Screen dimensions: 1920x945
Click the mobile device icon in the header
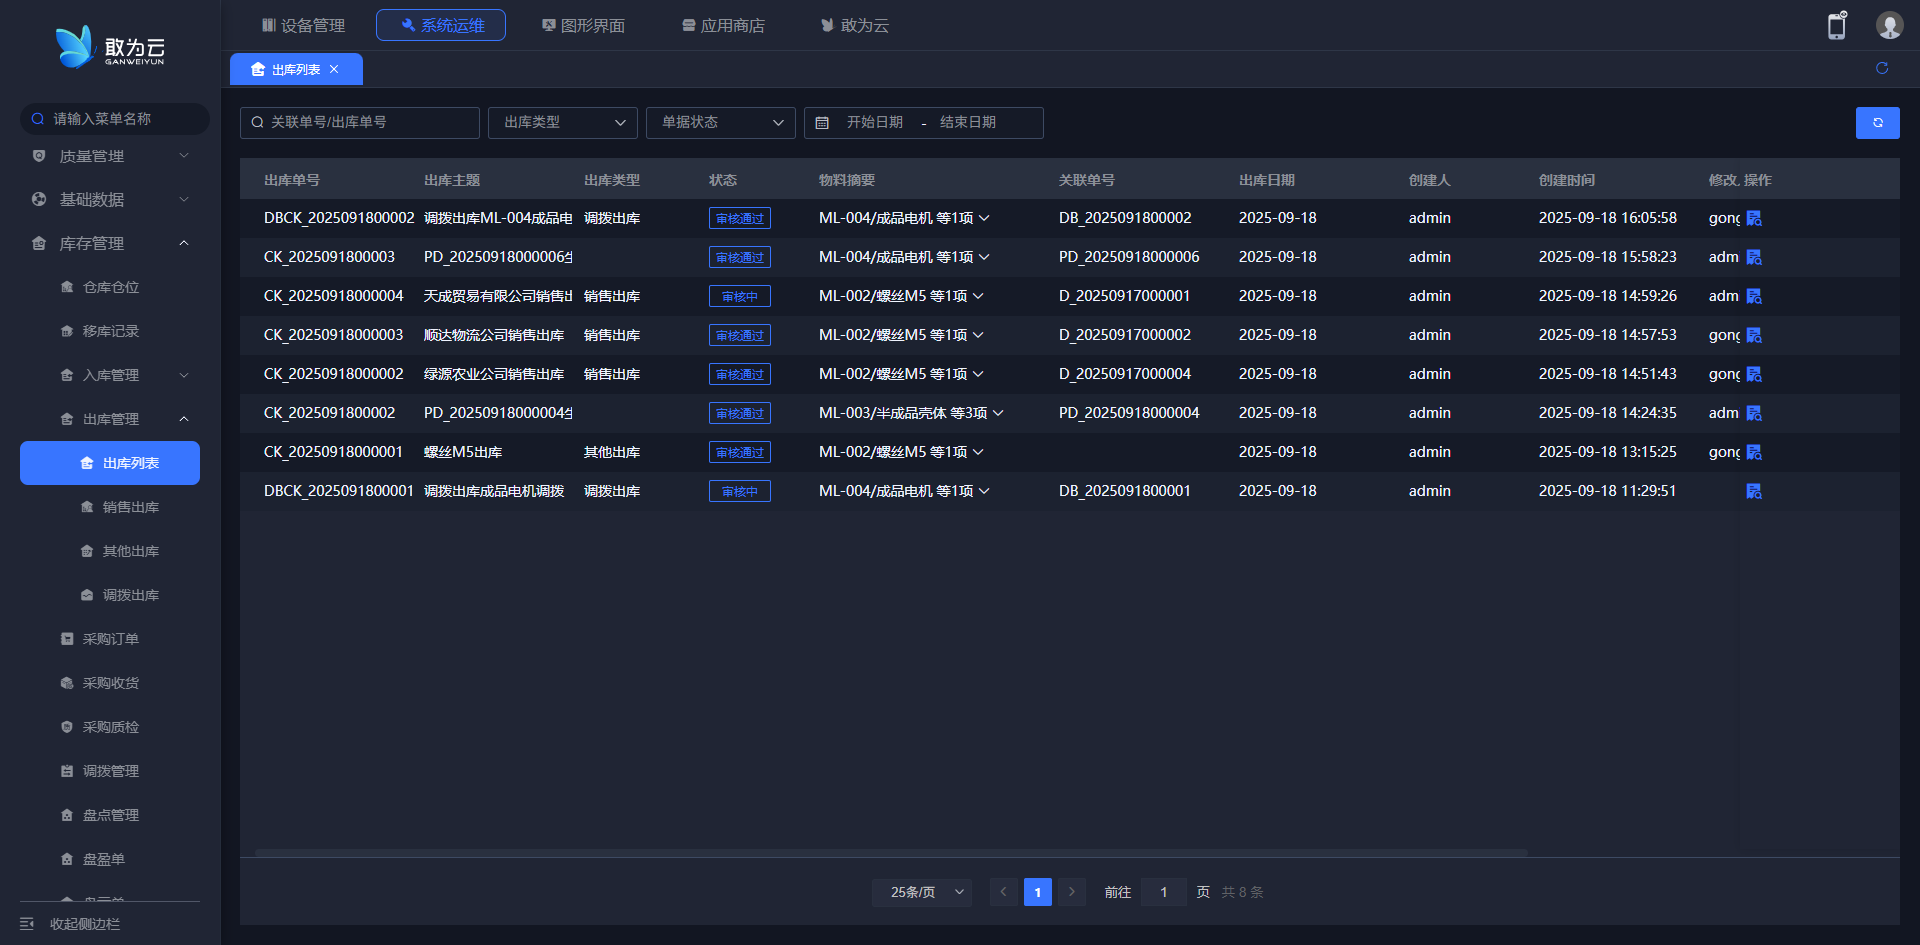pyautogui.click(x=1837, y=26)
